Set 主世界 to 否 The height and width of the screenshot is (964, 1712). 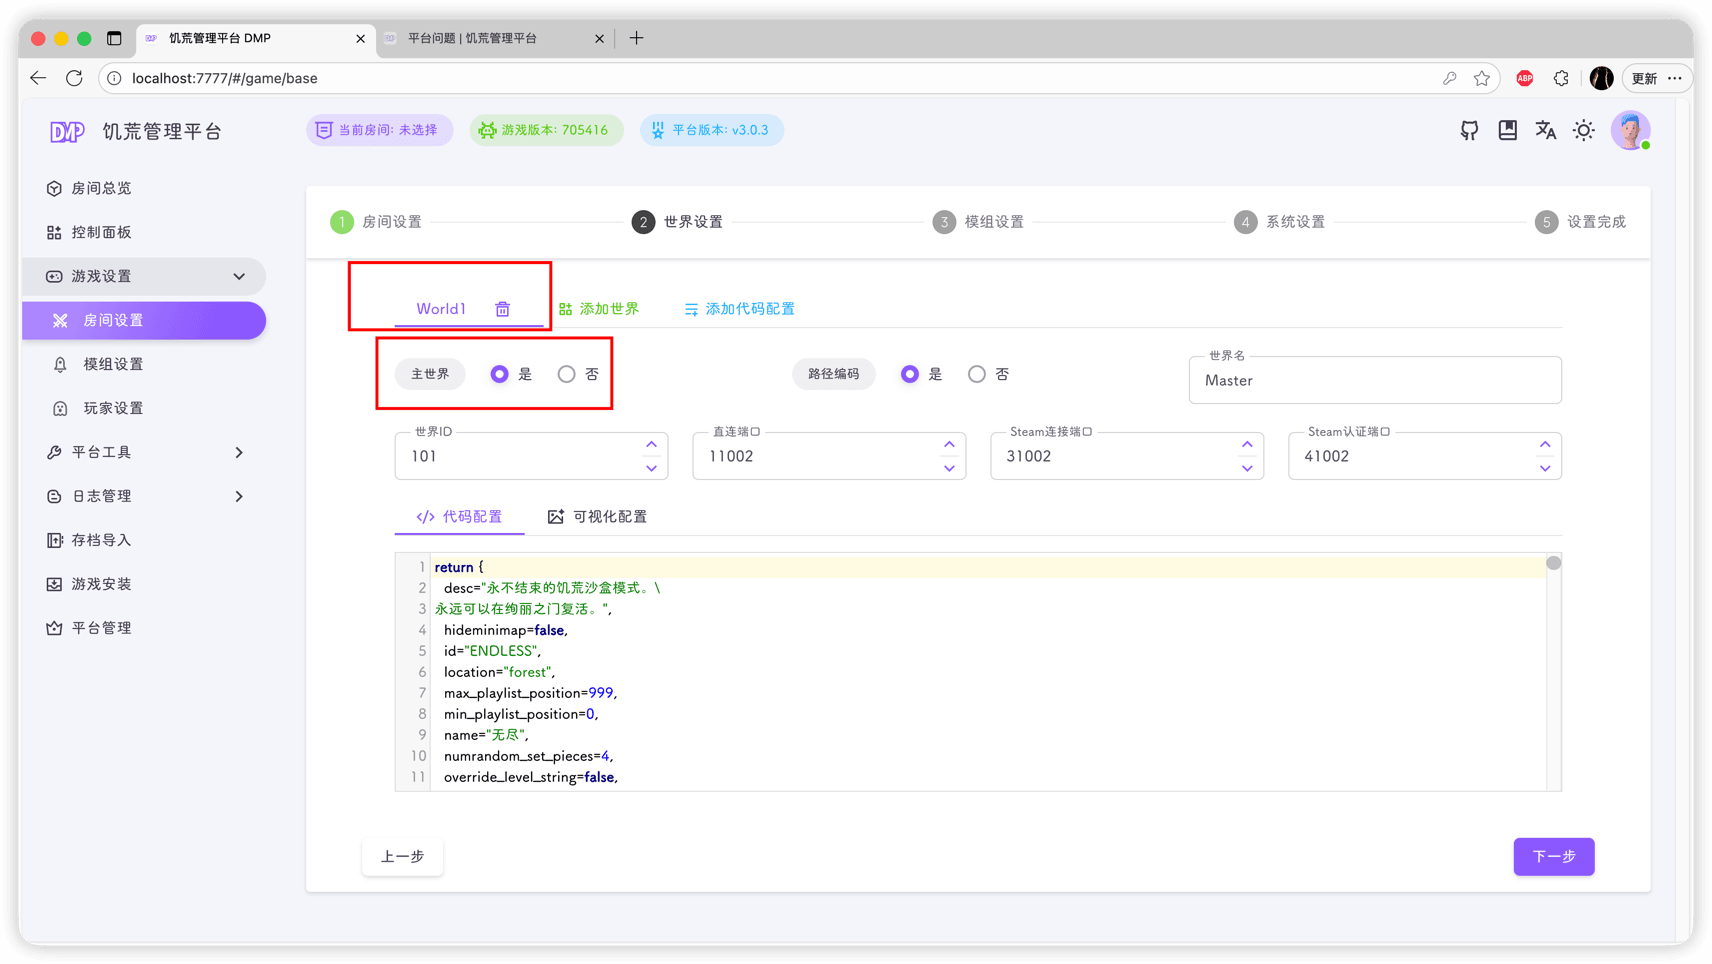(567, 374)
